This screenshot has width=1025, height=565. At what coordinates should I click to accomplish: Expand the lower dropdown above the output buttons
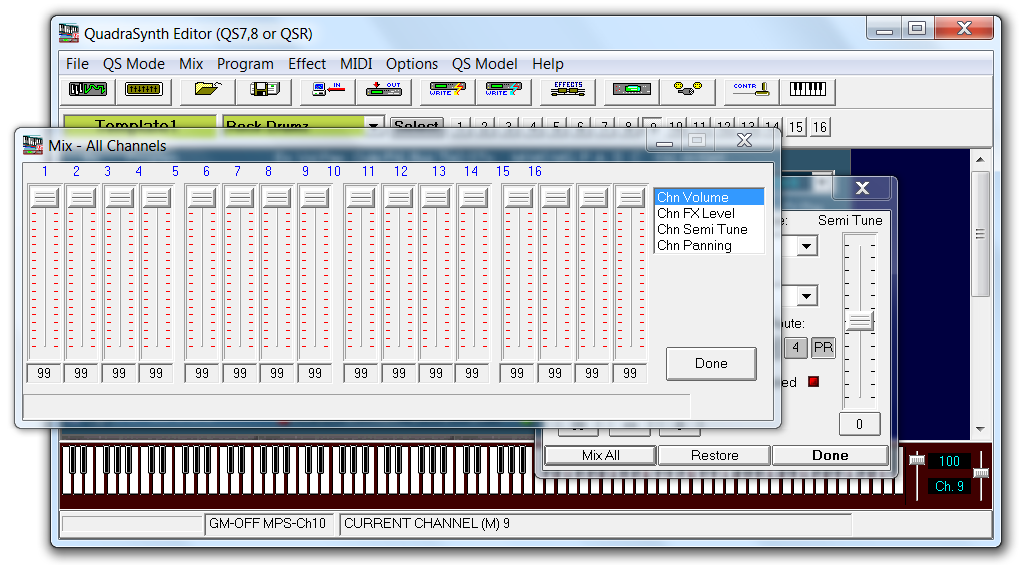(806, 296)
